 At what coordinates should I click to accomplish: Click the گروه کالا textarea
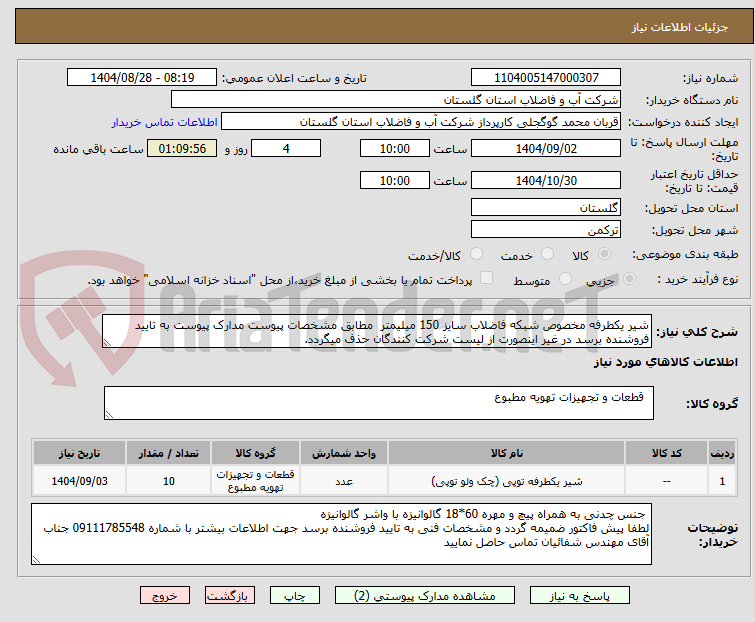click(x=378, y=403)
